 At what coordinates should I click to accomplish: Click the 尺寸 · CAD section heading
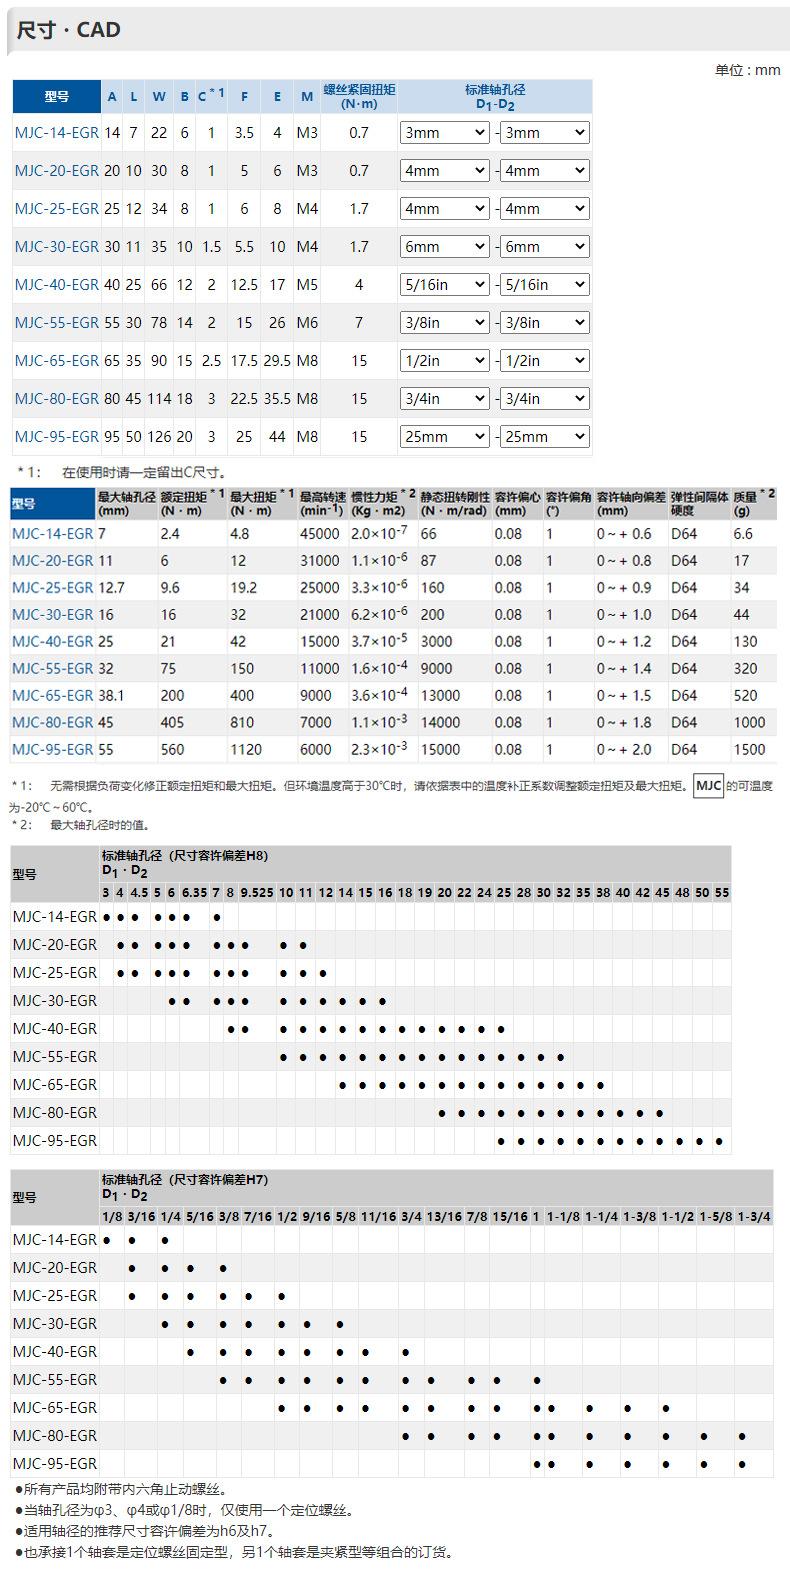pos(68,30)
